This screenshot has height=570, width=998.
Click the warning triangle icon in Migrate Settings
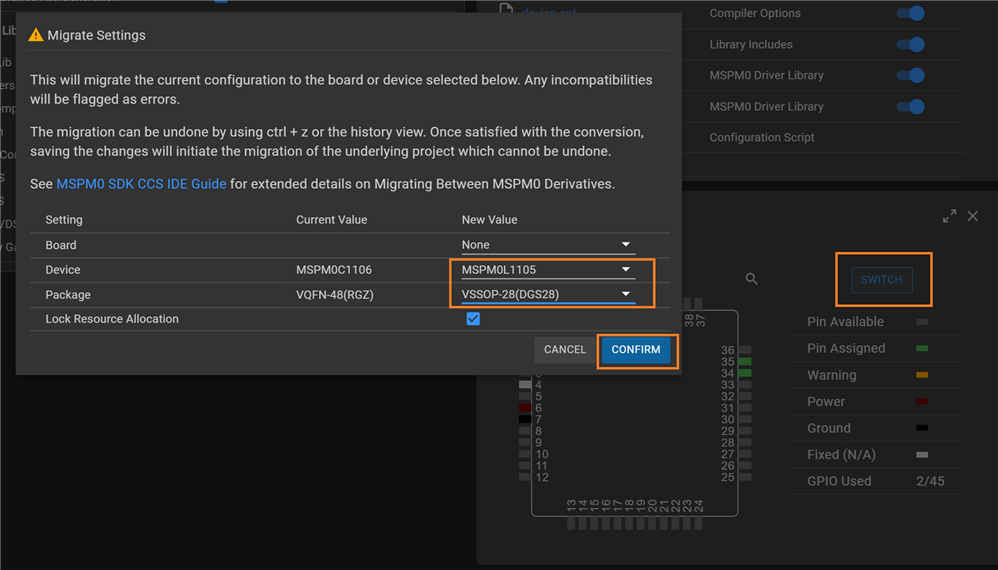[36, 35]
